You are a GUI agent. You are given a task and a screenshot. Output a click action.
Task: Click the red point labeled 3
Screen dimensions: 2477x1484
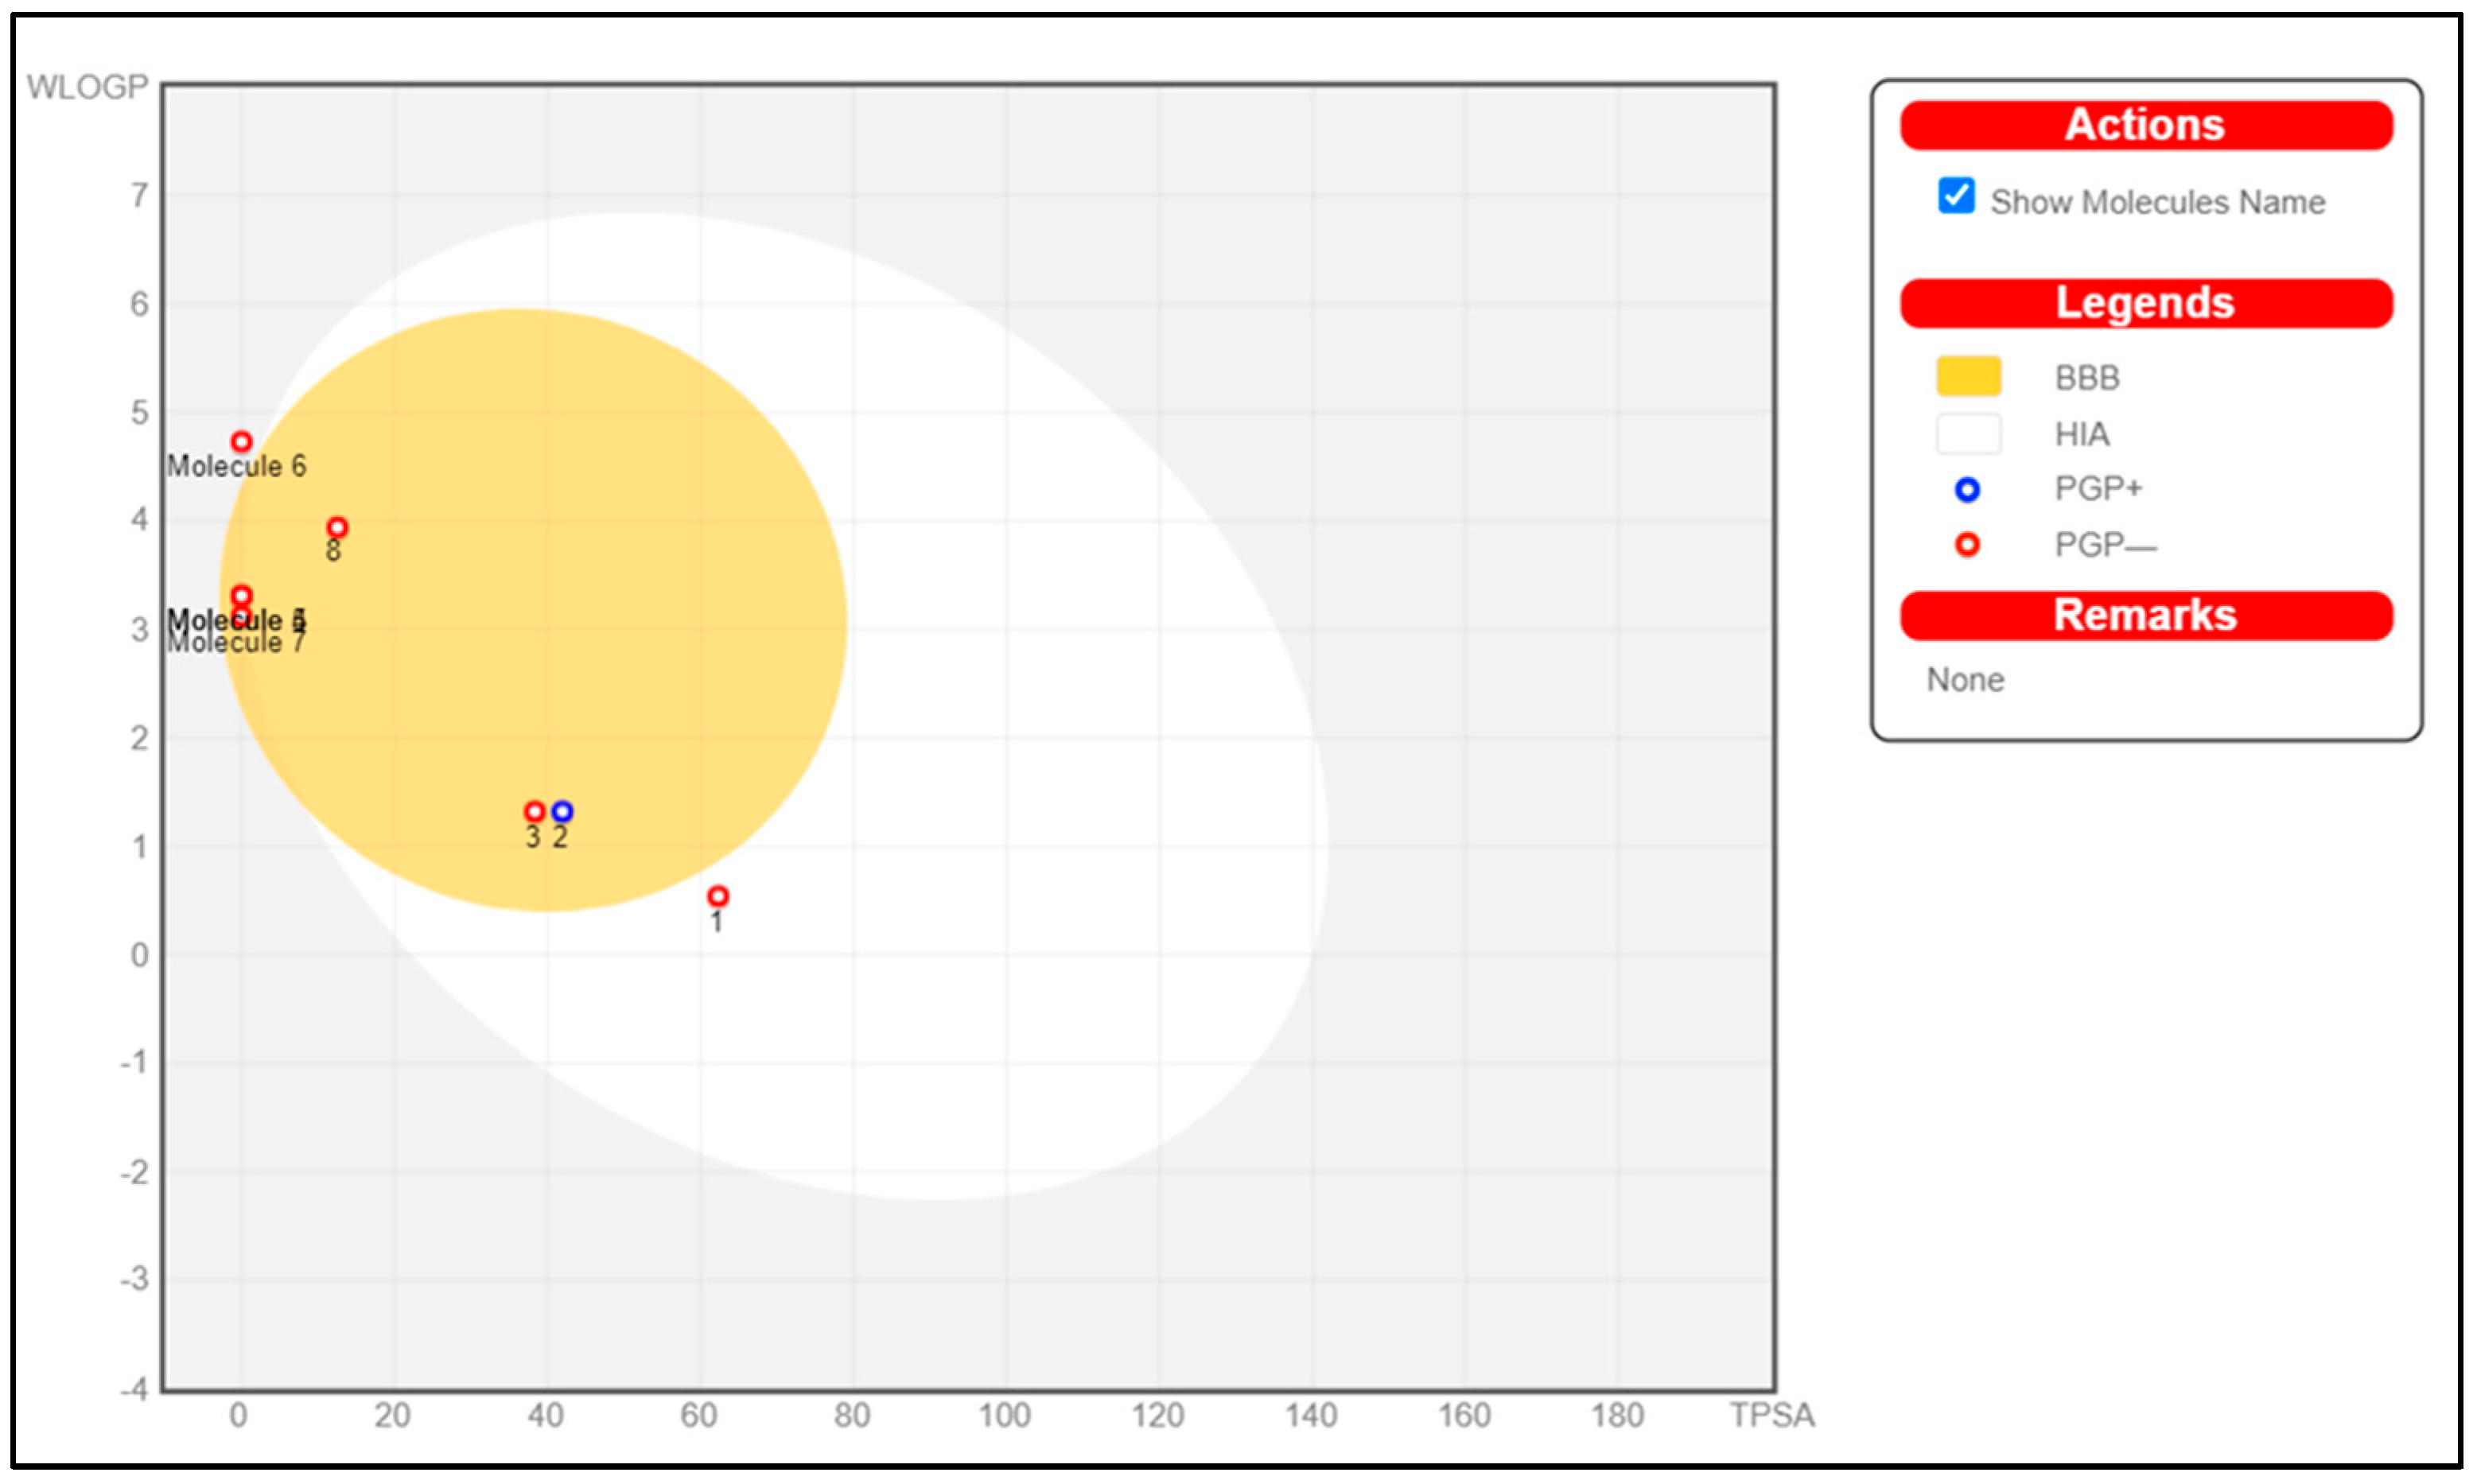[534, 811]
